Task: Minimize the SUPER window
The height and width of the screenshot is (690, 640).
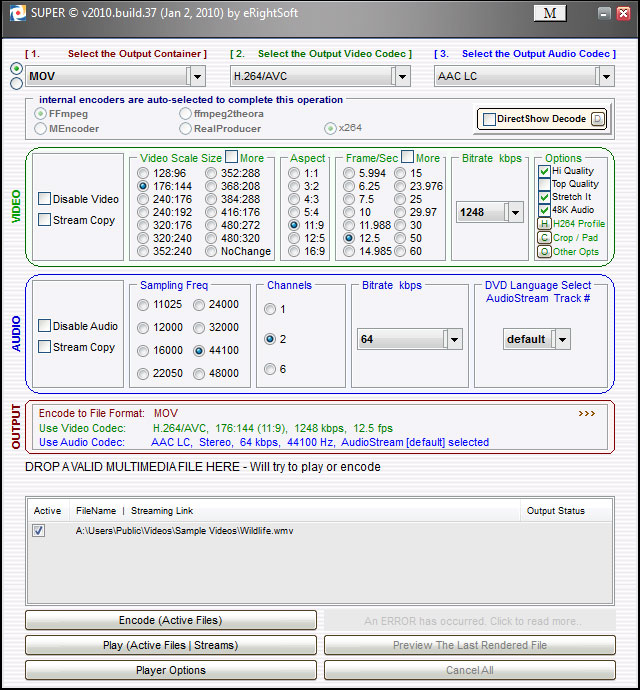Action: tap(603, 14)
